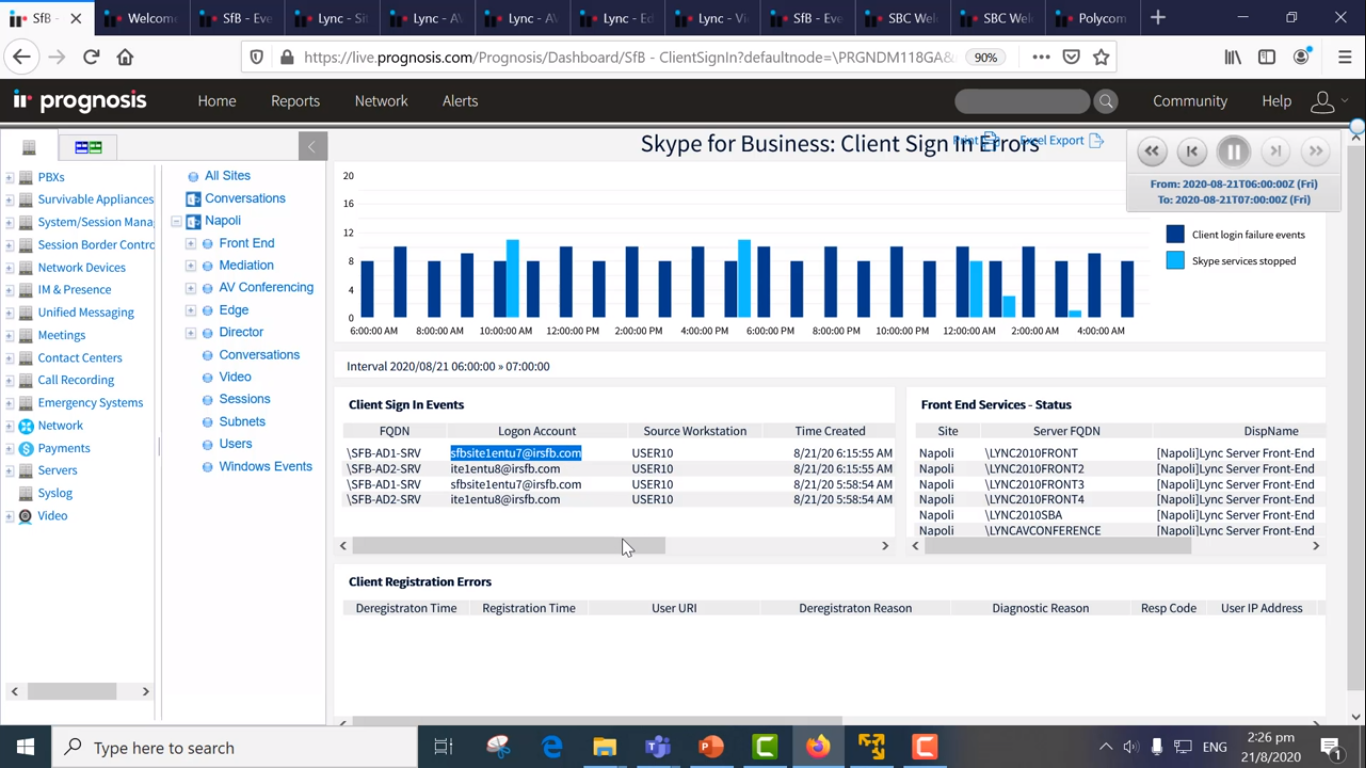Open File Explorer from the taskbar
1366x768 pixels.
605,747
